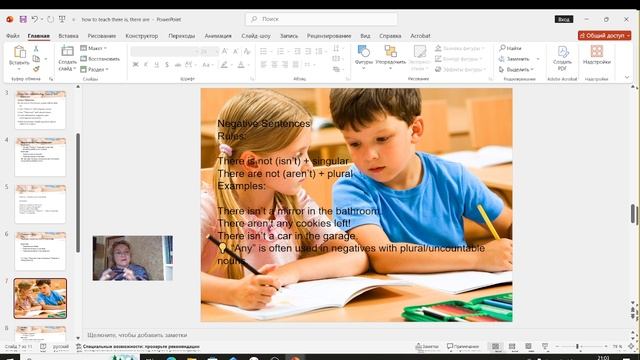Open the font color dropdown arrow
The height and width of the screenshot is (360, 640).
(248, 65)
